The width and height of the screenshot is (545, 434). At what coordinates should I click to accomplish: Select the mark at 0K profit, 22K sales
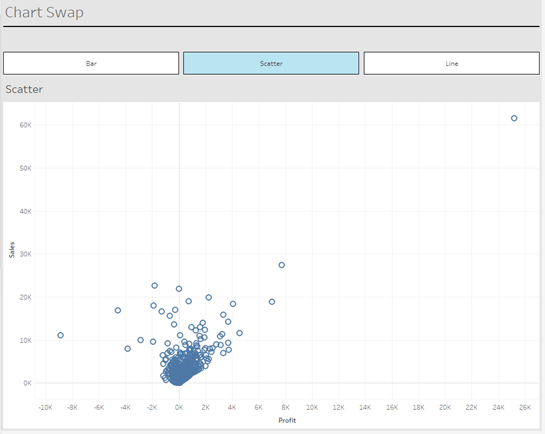pyautogui.click(x=179, y=289)
